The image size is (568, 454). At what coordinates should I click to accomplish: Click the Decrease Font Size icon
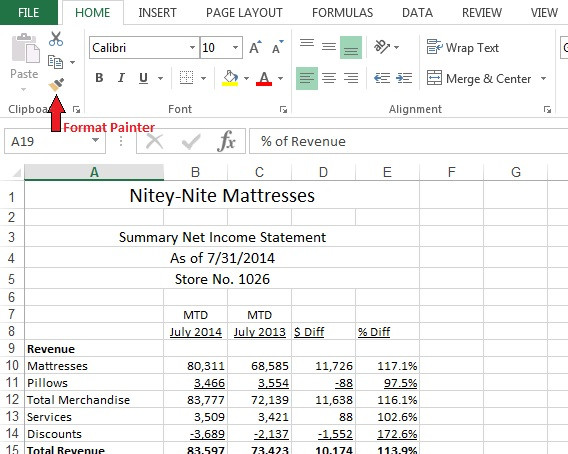point(278,47)
